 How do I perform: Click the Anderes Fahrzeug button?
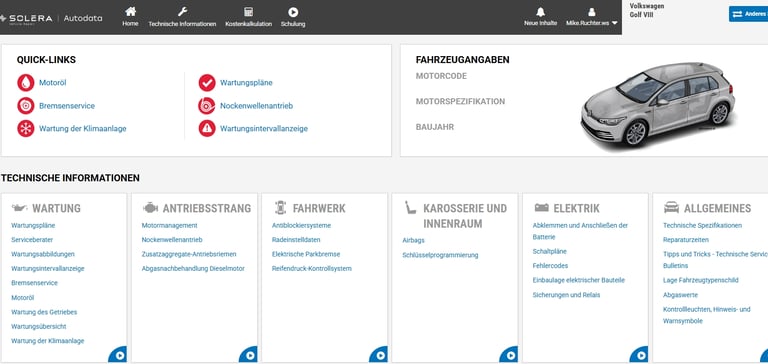pos(748,14)
